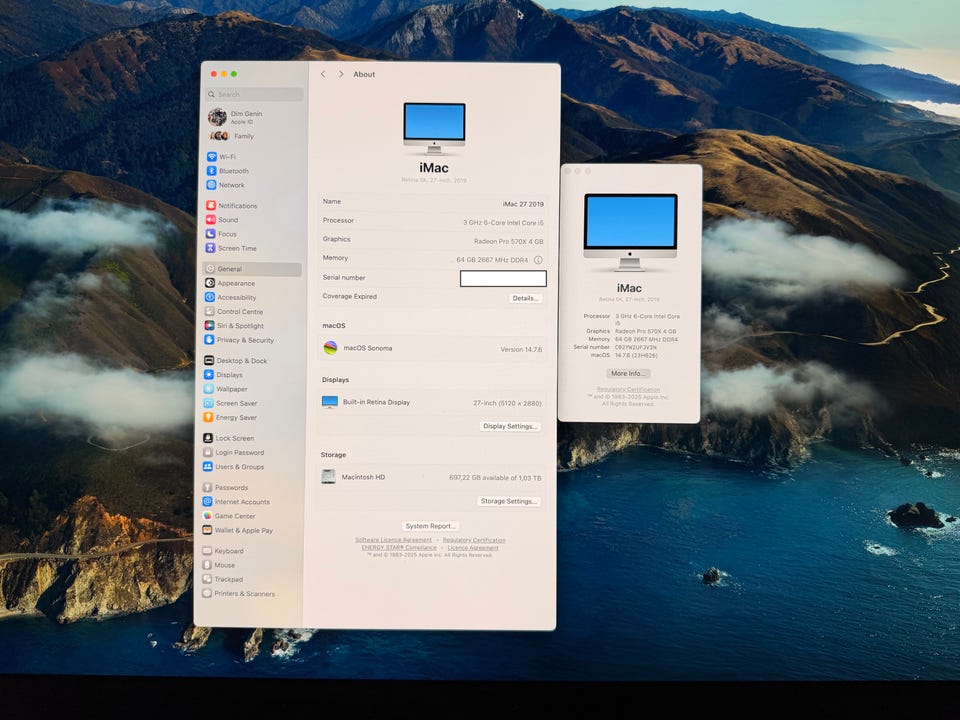Open Storage Settings button
This screenshot has height=720, width=960.
pos(508,501)
